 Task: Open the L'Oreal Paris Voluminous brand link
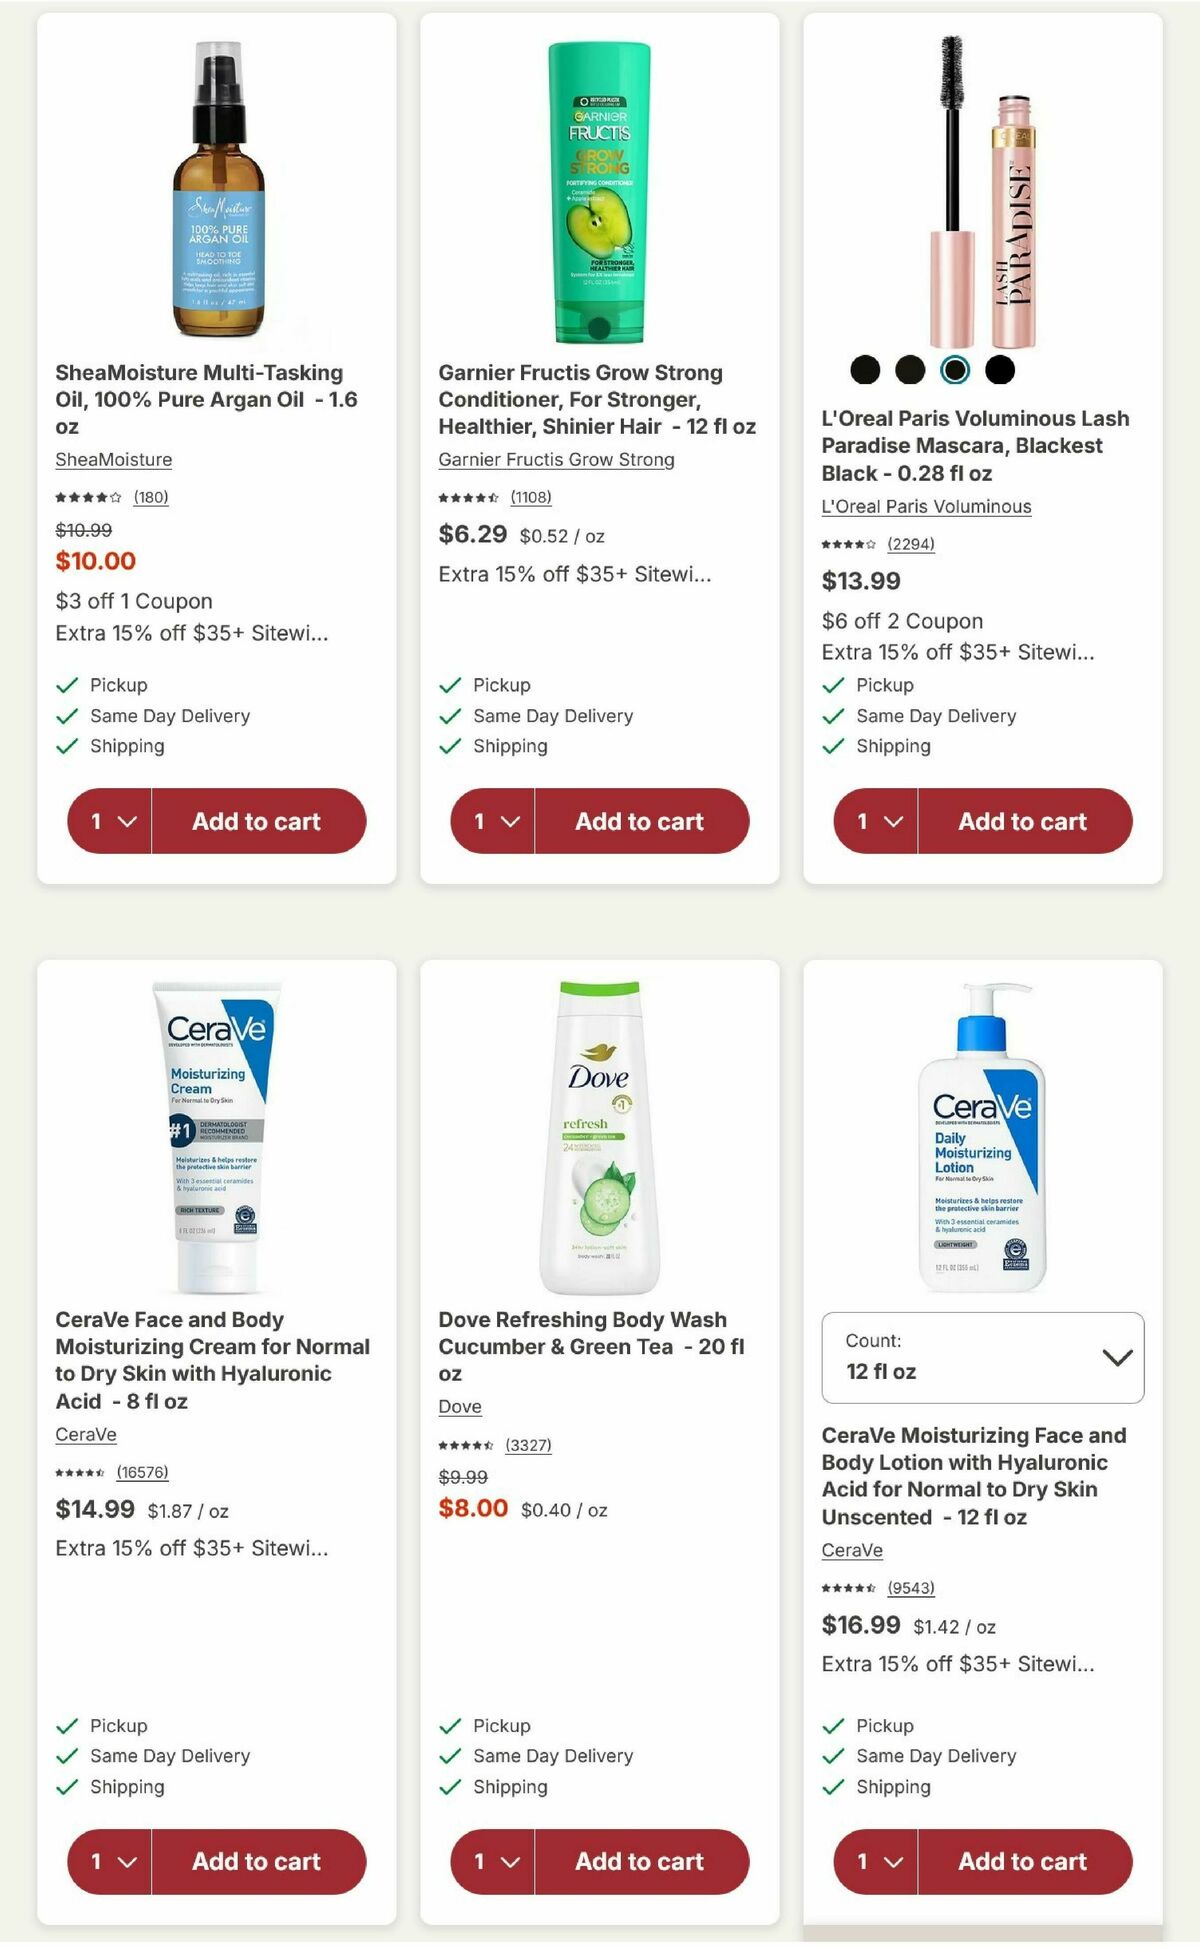point(926,507)
